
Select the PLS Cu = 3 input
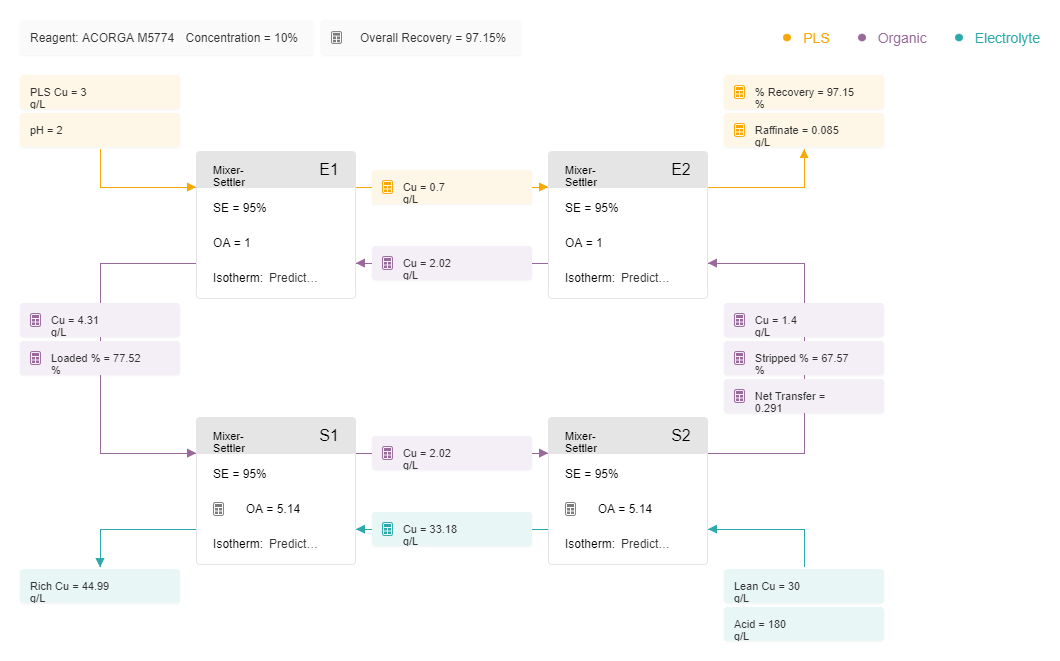point(100,93)
